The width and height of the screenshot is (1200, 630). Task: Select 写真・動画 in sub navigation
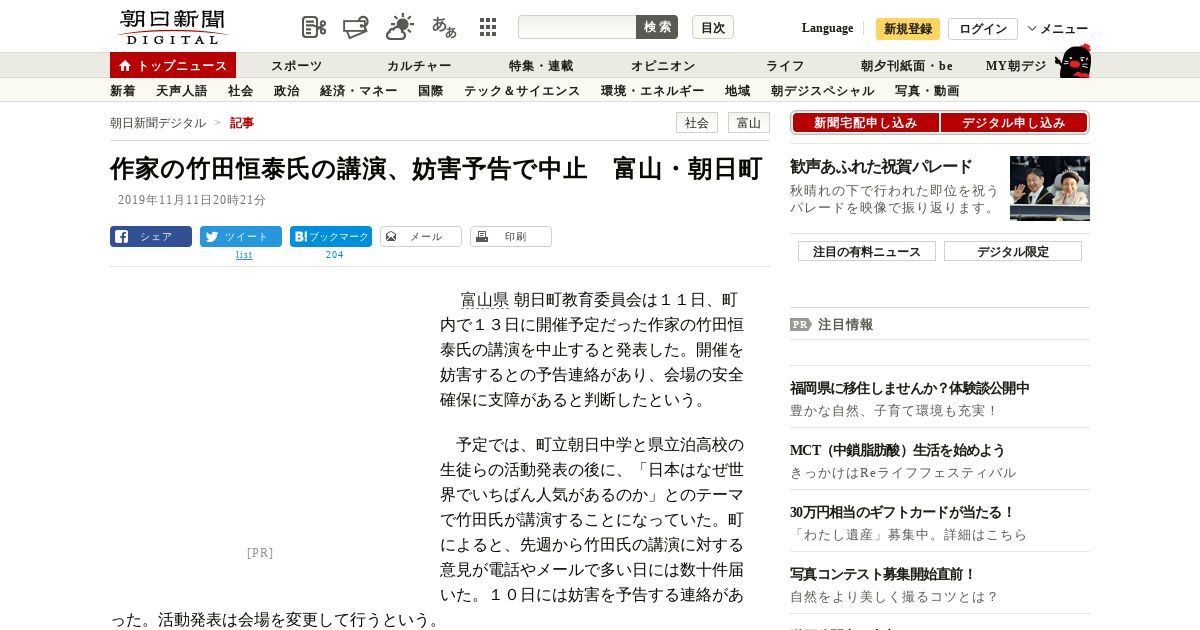point(927,90)
